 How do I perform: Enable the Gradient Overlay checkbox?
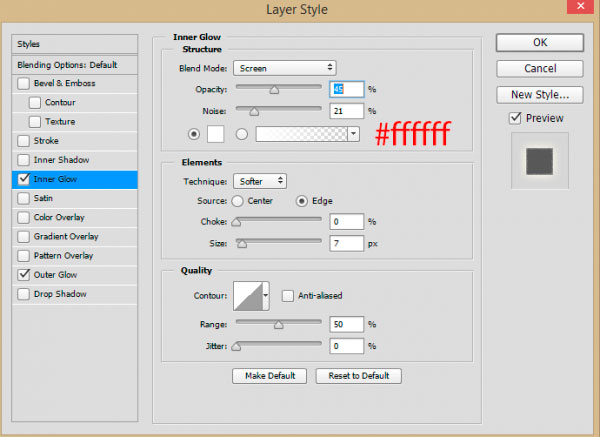point(23,236)
